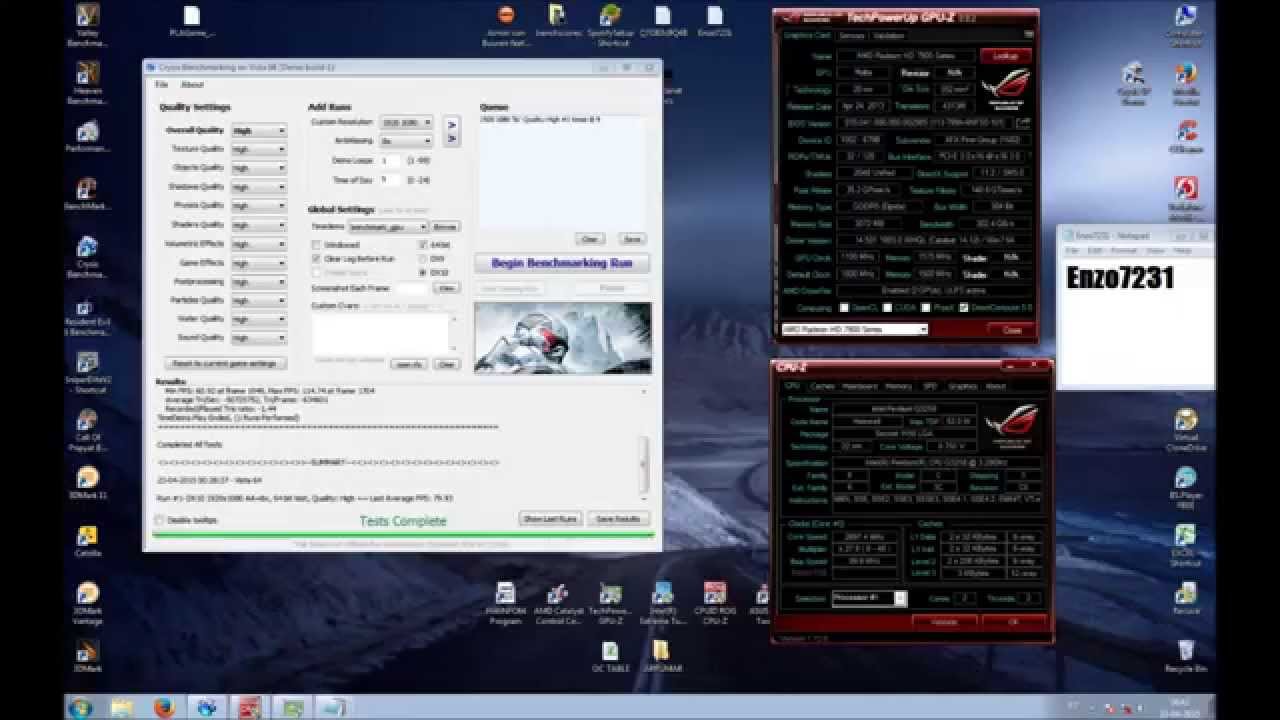The image size is (1280, 720).
Task: Open Timedemo selection dropdown
Action: [388, 227]
